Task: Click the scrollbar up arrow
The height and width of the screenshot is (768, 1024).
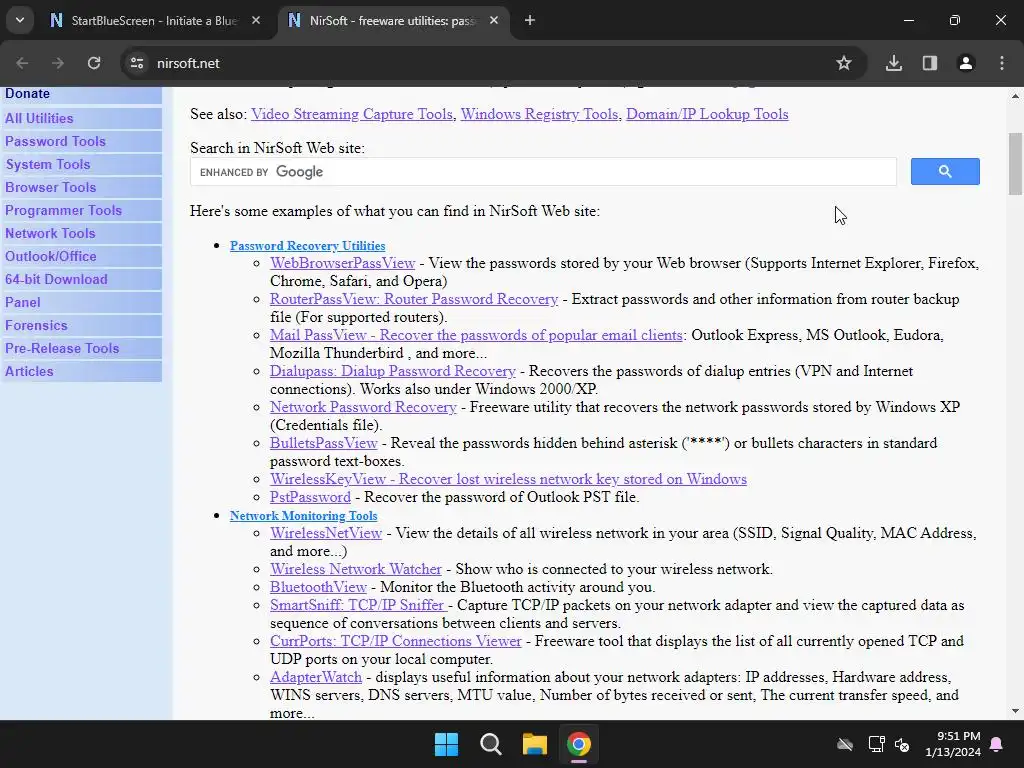Action: coord(1015,96)
